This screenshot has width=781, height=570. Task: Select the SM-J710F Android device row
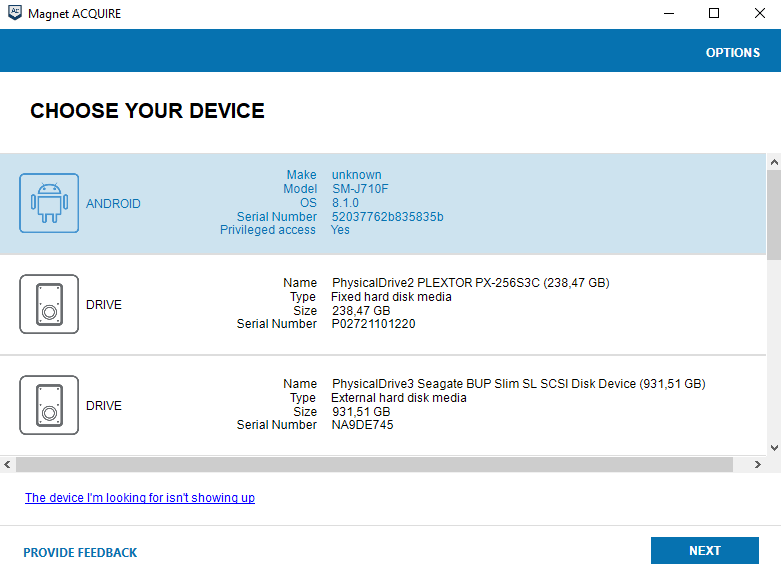(x=383, y=204)
